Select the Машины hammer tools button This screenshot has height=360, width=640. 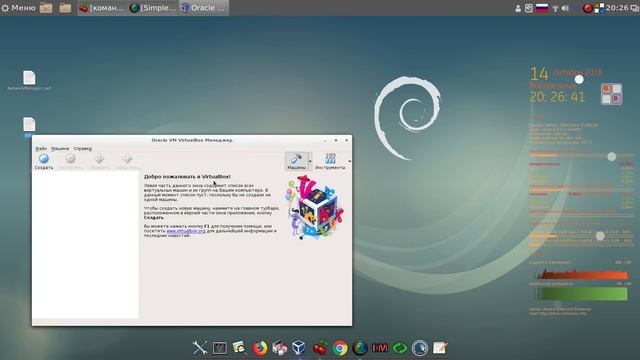click(296, 161)
